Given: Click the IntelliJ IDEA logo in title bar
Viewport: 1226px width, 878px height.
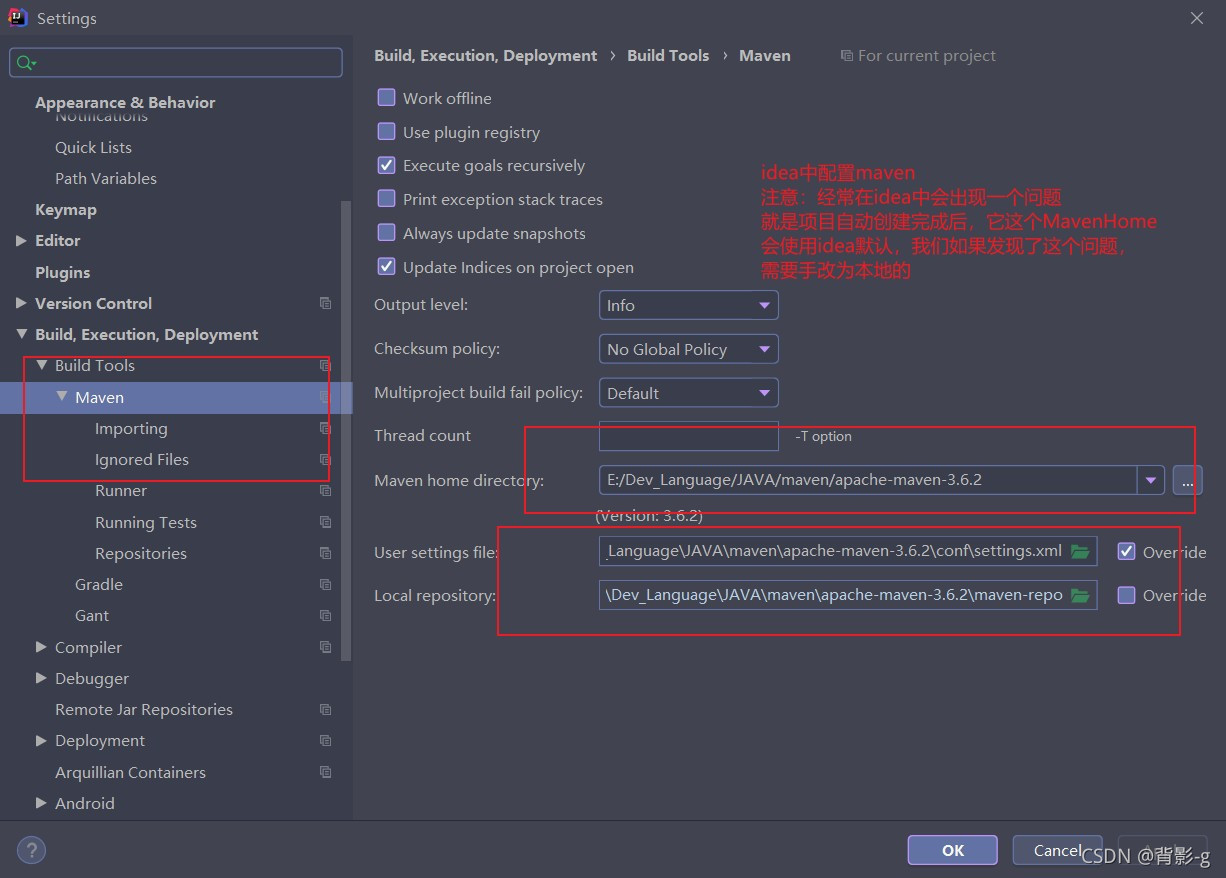Looking at the screenshot, I should (19, 18).
